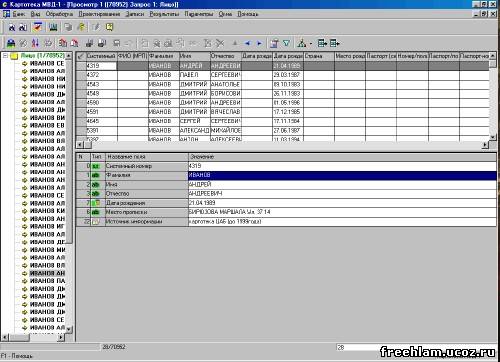Select tree item ИВАНОВ ИГ

pyautogui.click(x=47, y=226)
